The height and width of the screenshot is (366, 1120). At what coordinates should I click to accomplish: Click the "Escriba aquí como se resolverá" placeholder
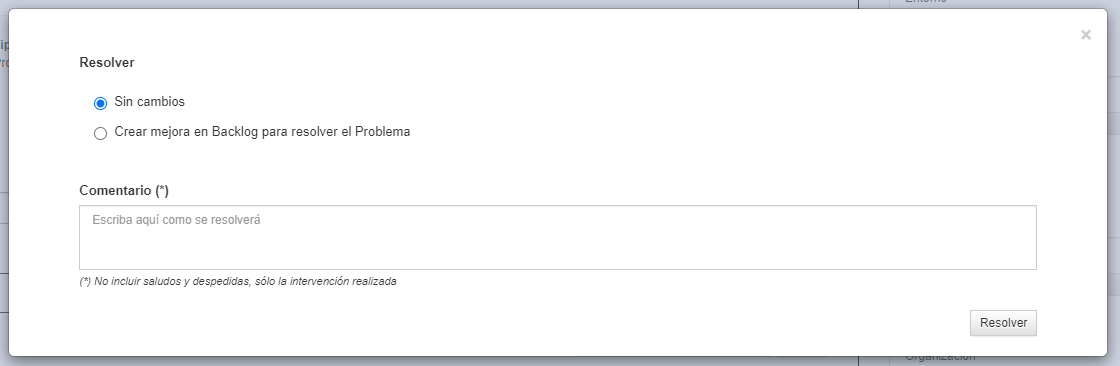coord(176,220)
